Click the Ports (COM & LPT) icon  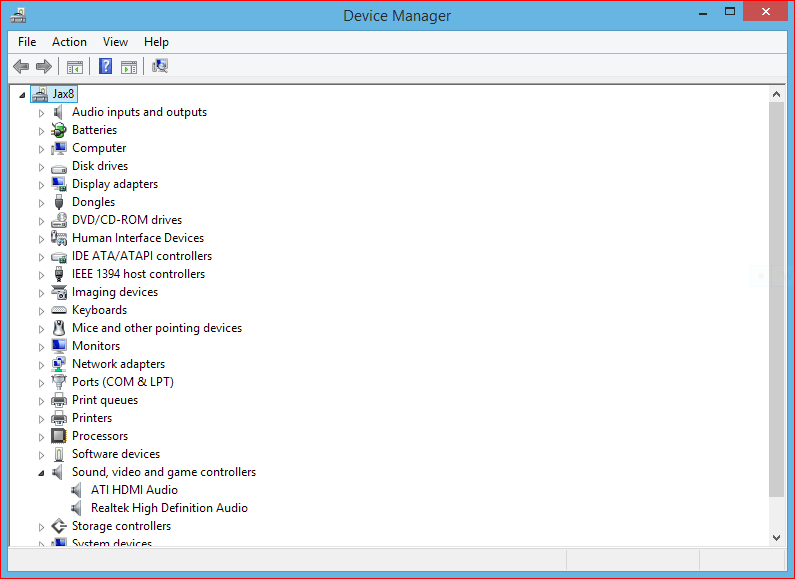[x=59, y=382]
